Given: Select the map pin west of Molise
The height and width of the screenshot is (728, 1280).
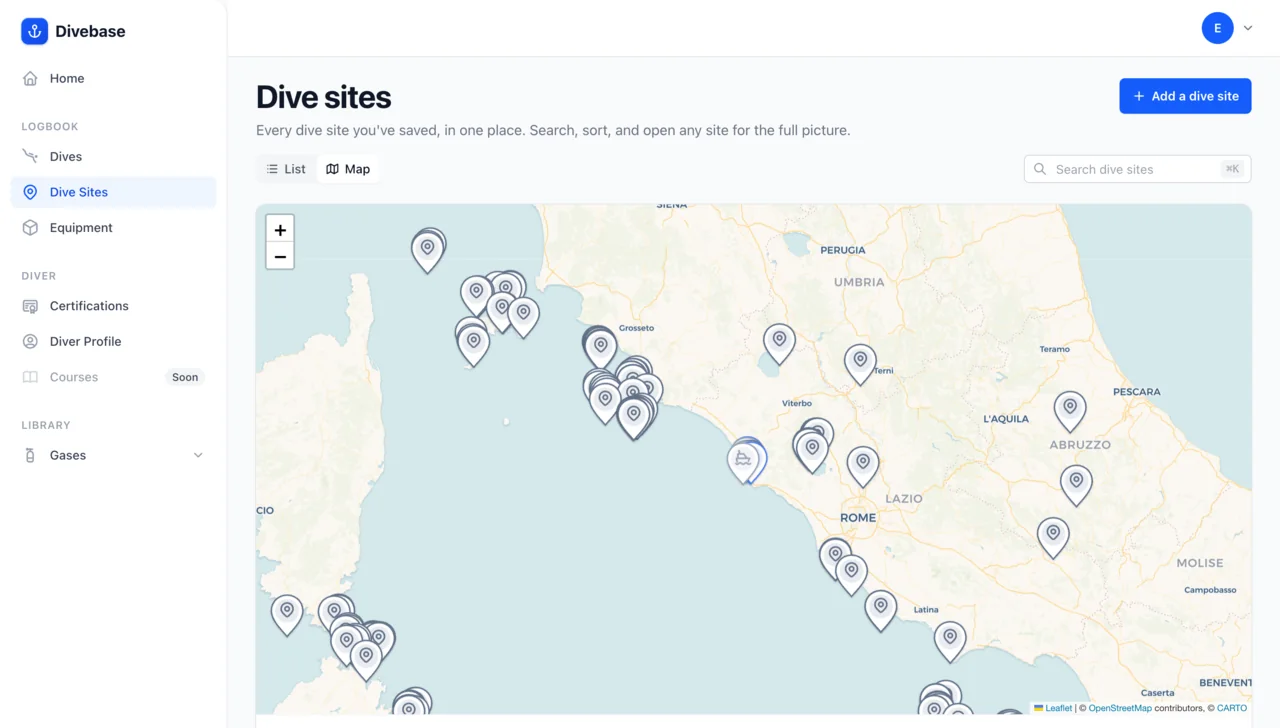Looking at the screenshot, I should [x=1053, y=537].
